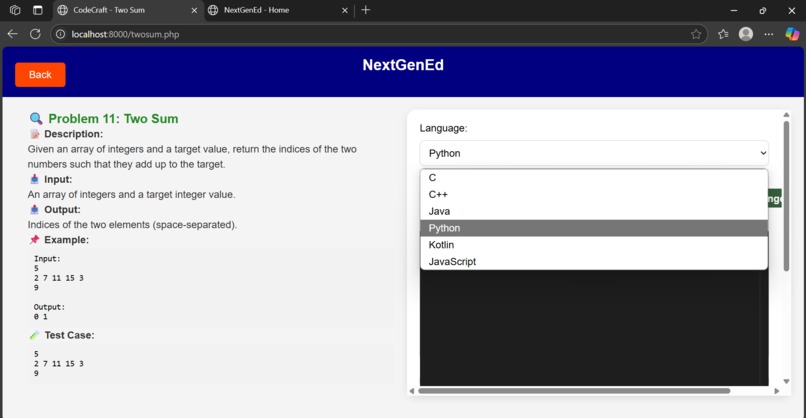Click the partially hidden green button behind dropdown

pyautogui.click(x=775, y=198)
